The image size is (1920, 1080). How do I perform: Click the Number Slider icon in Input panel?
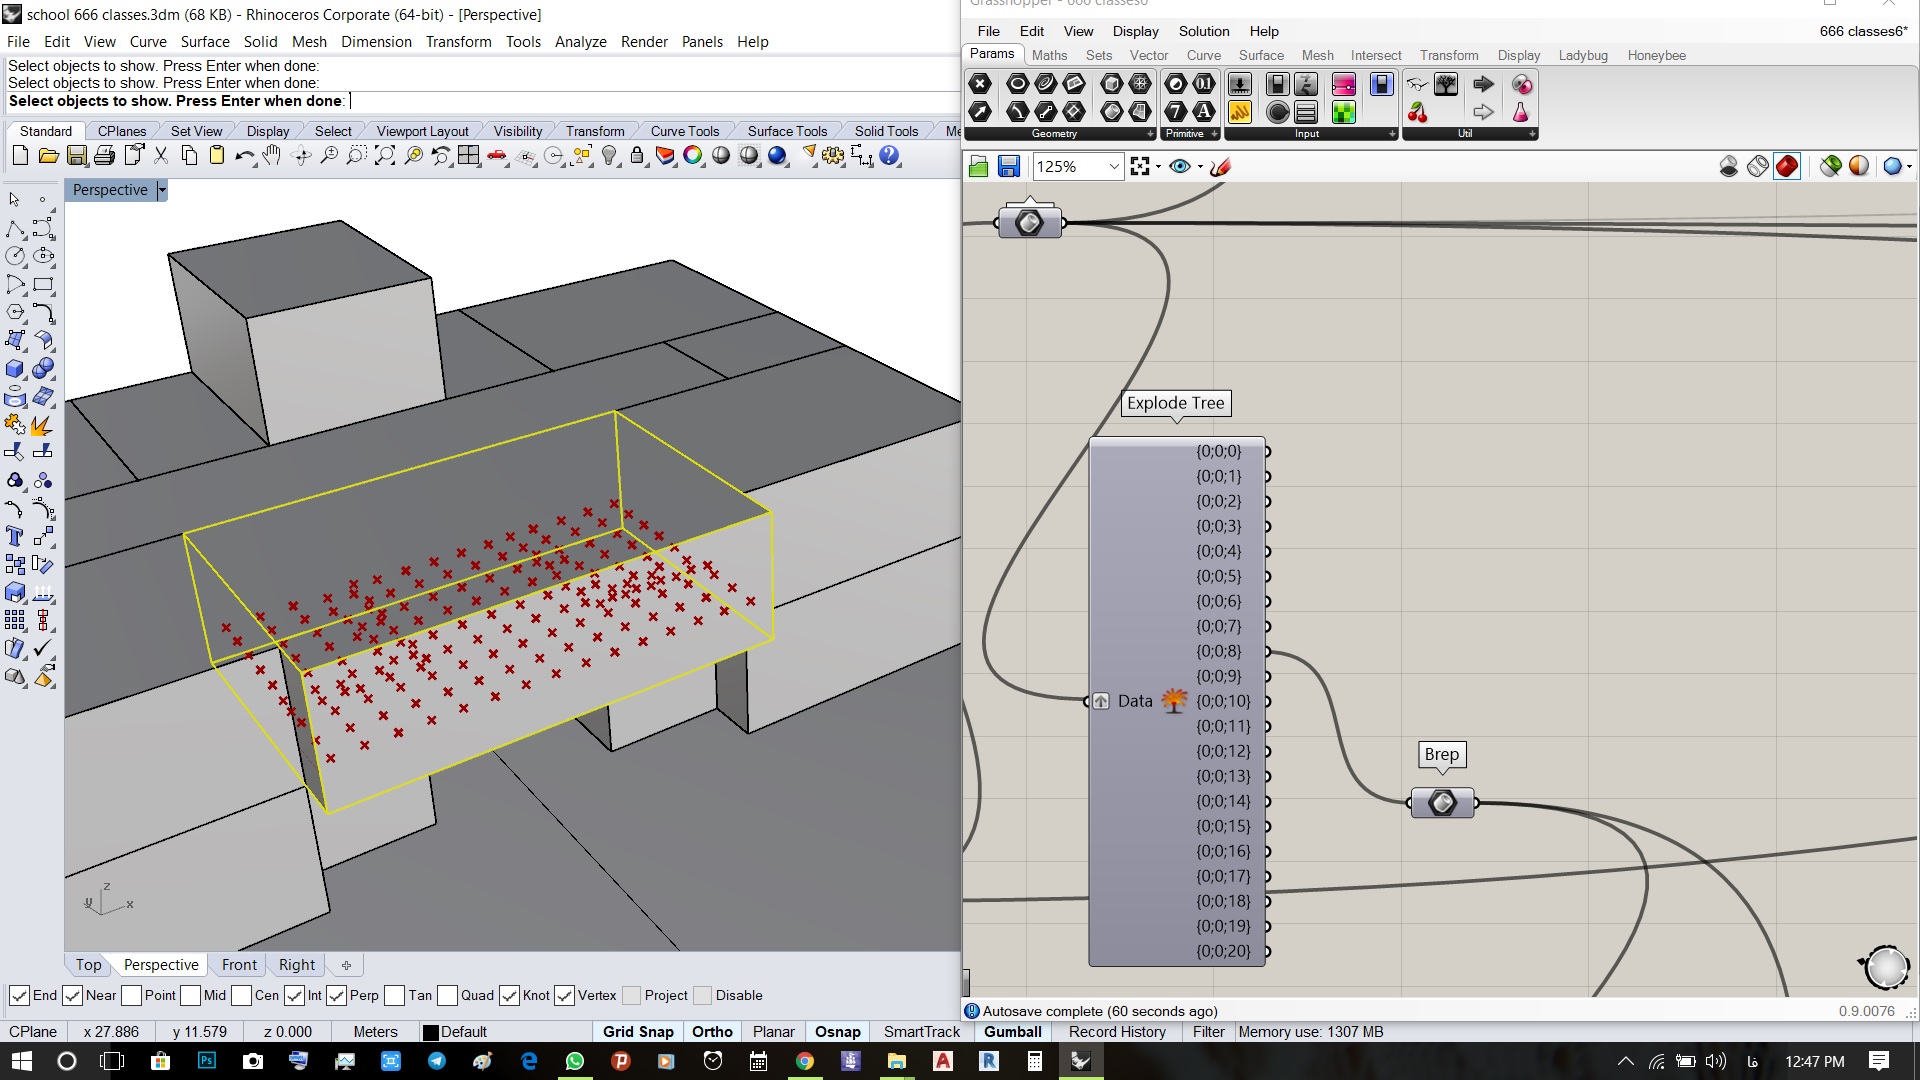[1239, 84]
